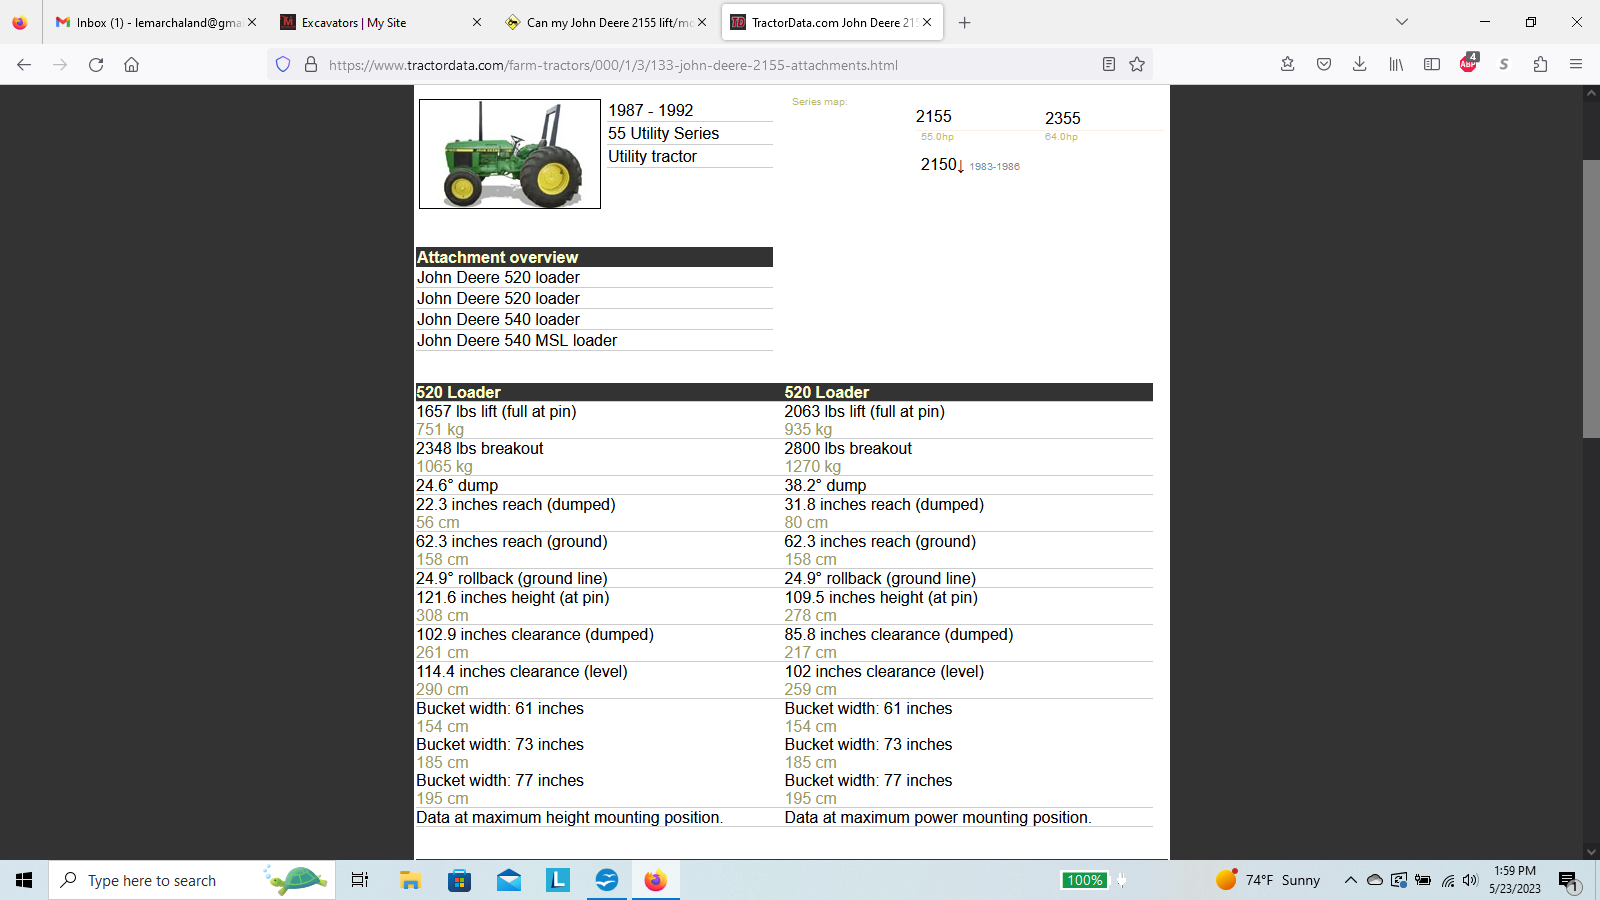
Task: Open the bookmarks menu toolbar icon
Action: click(x=1288, y=65)
